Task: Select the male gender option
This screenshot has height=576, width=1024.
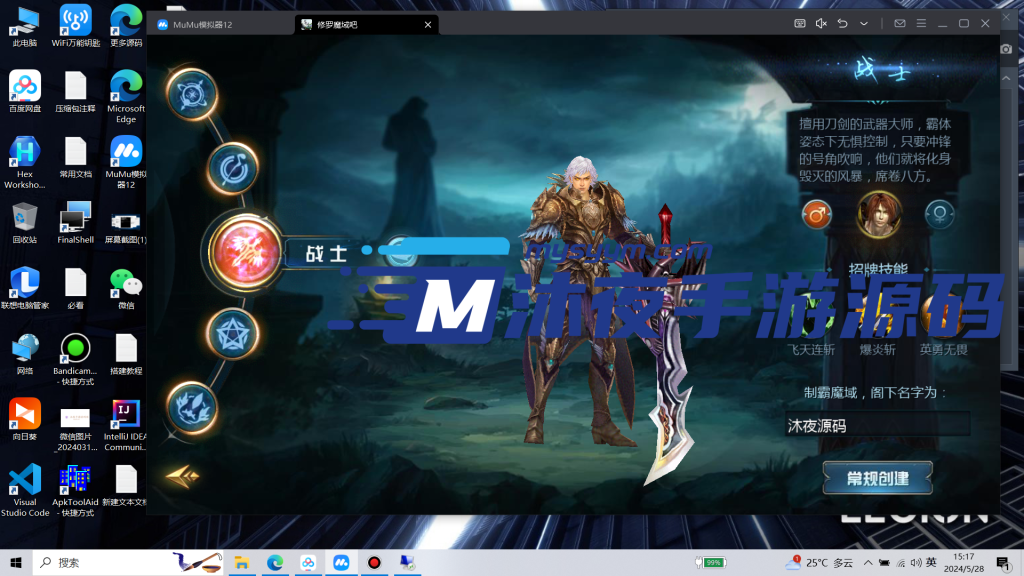Action: point(816,214)
